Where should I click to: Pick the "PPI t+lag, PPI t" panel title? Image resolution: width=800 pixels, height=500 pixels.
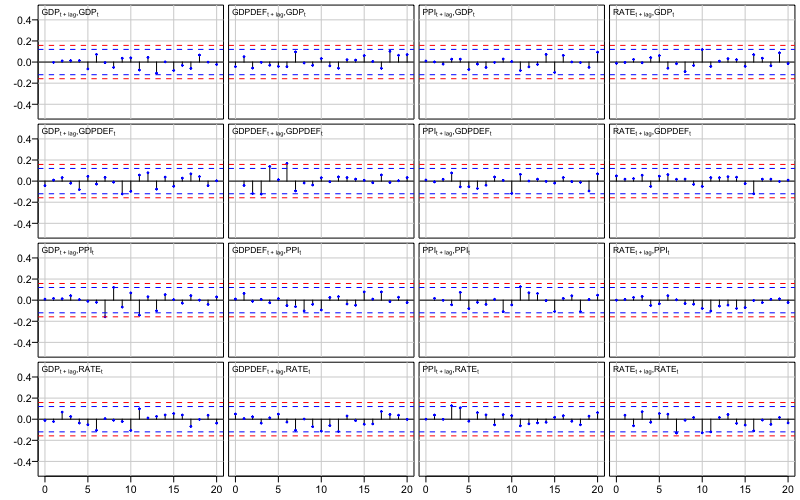pyautogui.click(x=446, y=251)
